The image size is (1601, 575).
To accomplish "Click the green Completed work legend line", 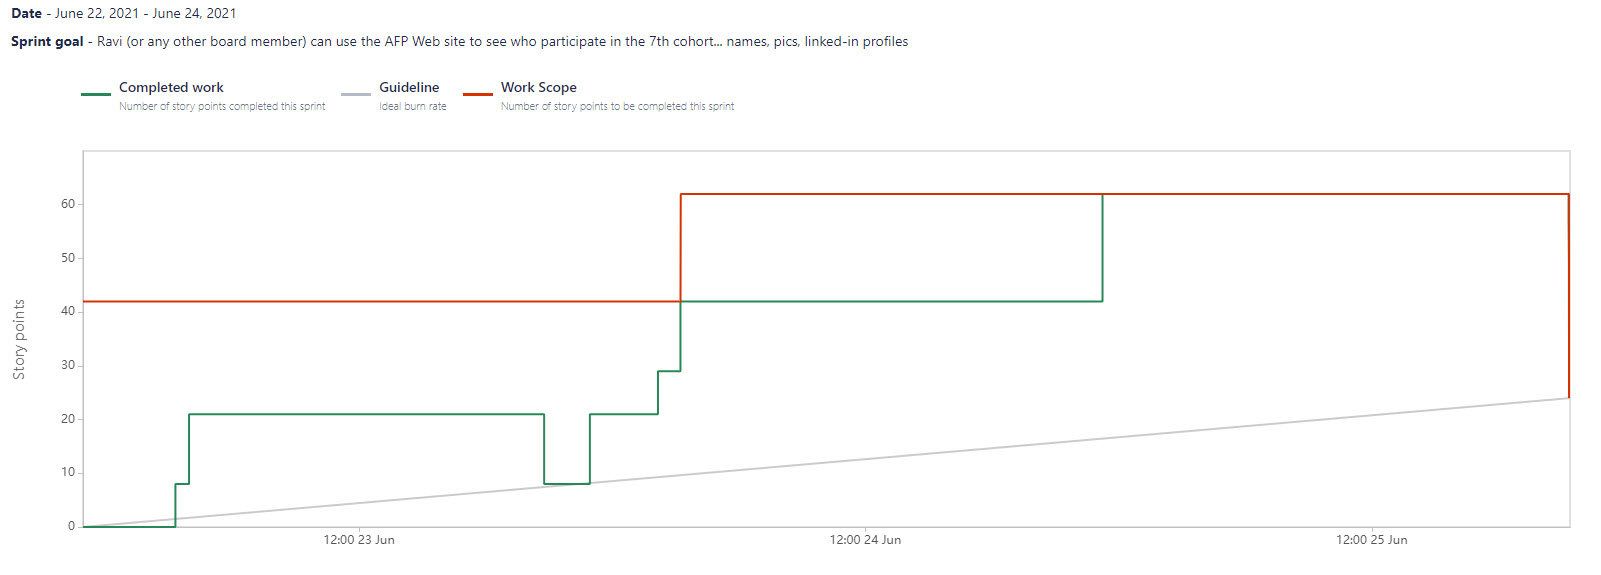I will pyautogui.click(x=96, y=94).
